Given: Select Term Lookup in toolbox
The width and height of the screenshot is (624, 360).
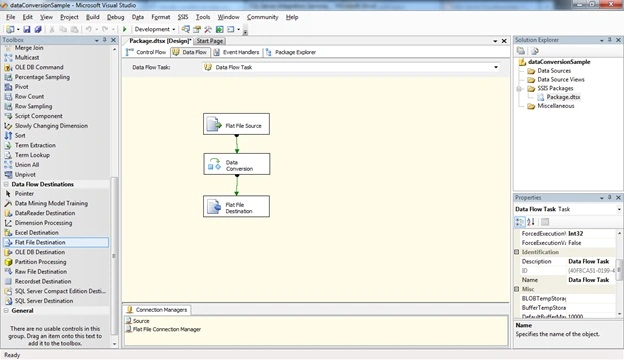Looking at the screenshot, I should 32,155.
